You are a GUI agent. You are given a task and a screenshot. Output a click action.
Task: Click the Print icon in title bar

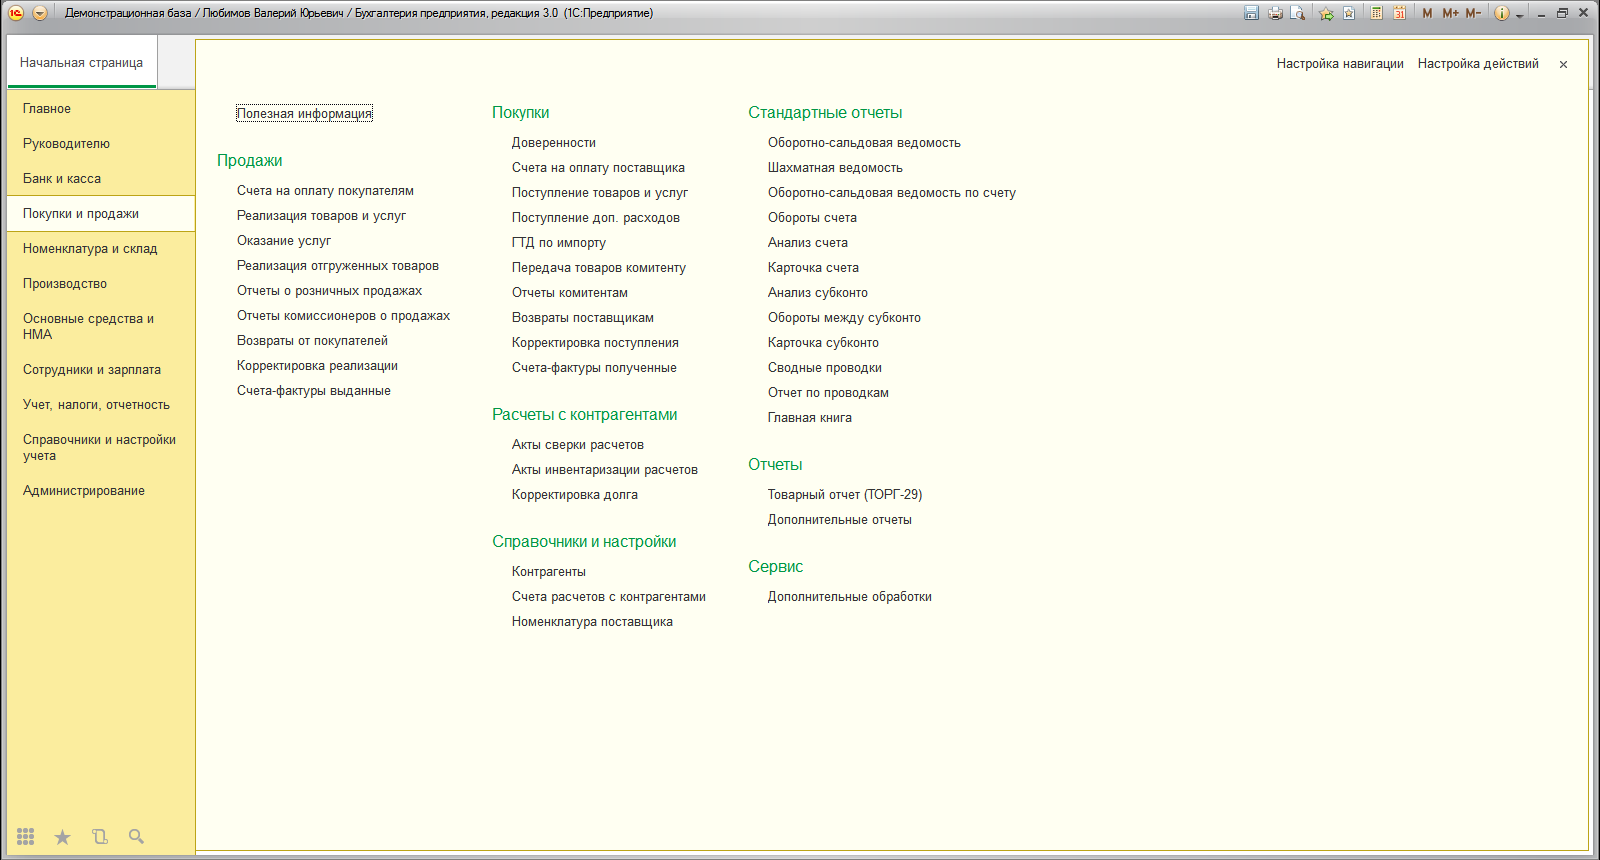pos(1275,13)
